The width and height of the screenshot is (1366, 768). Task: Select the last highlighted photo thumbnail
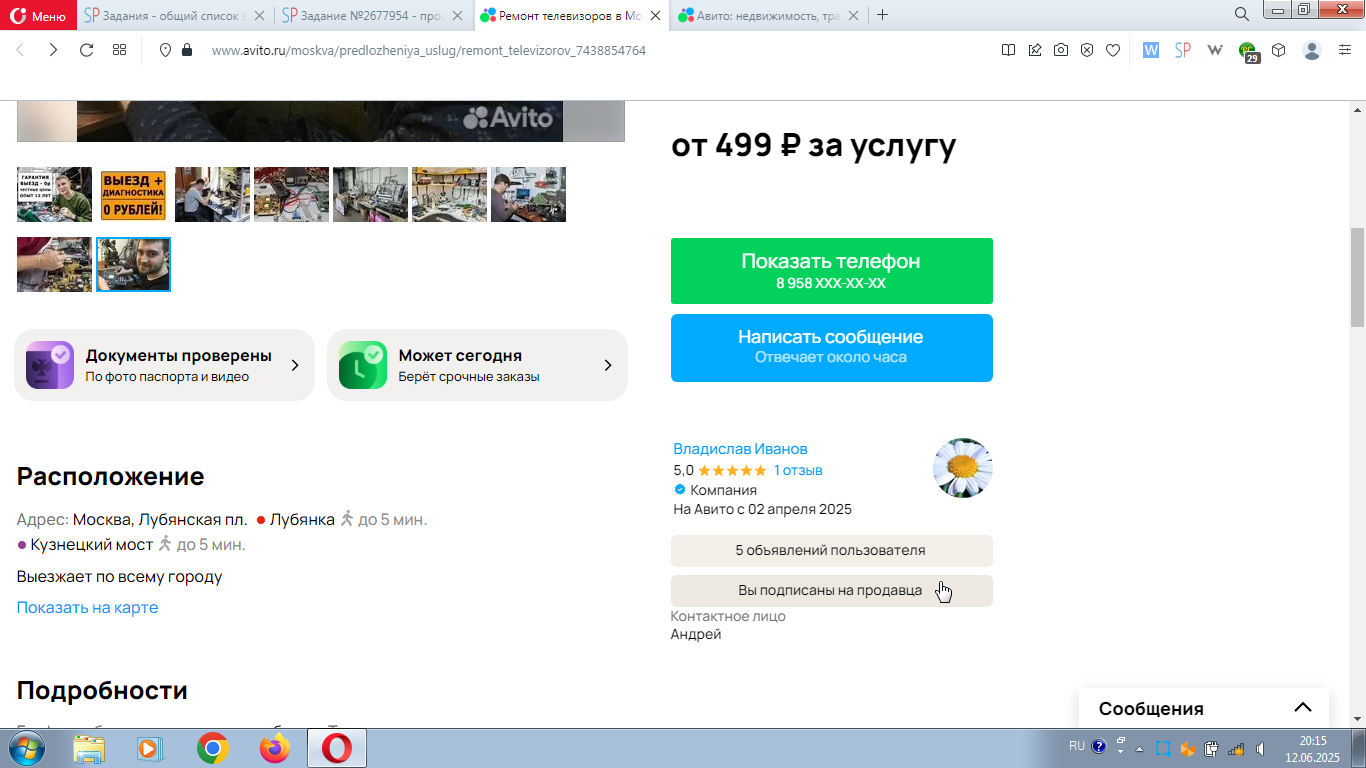pyautogui.click(x=133, y=264)
